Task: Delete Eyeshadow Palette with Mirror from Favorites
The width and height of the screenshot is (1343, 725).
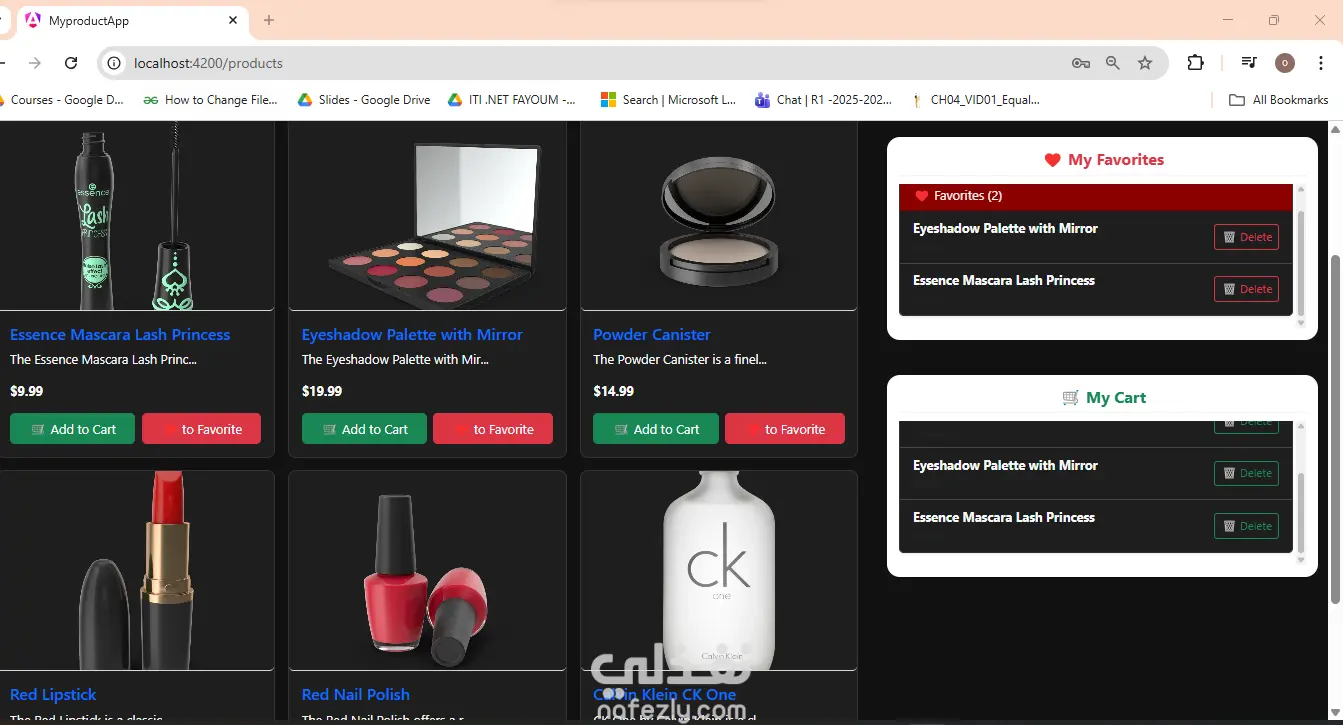Action: click(1246, 237)
